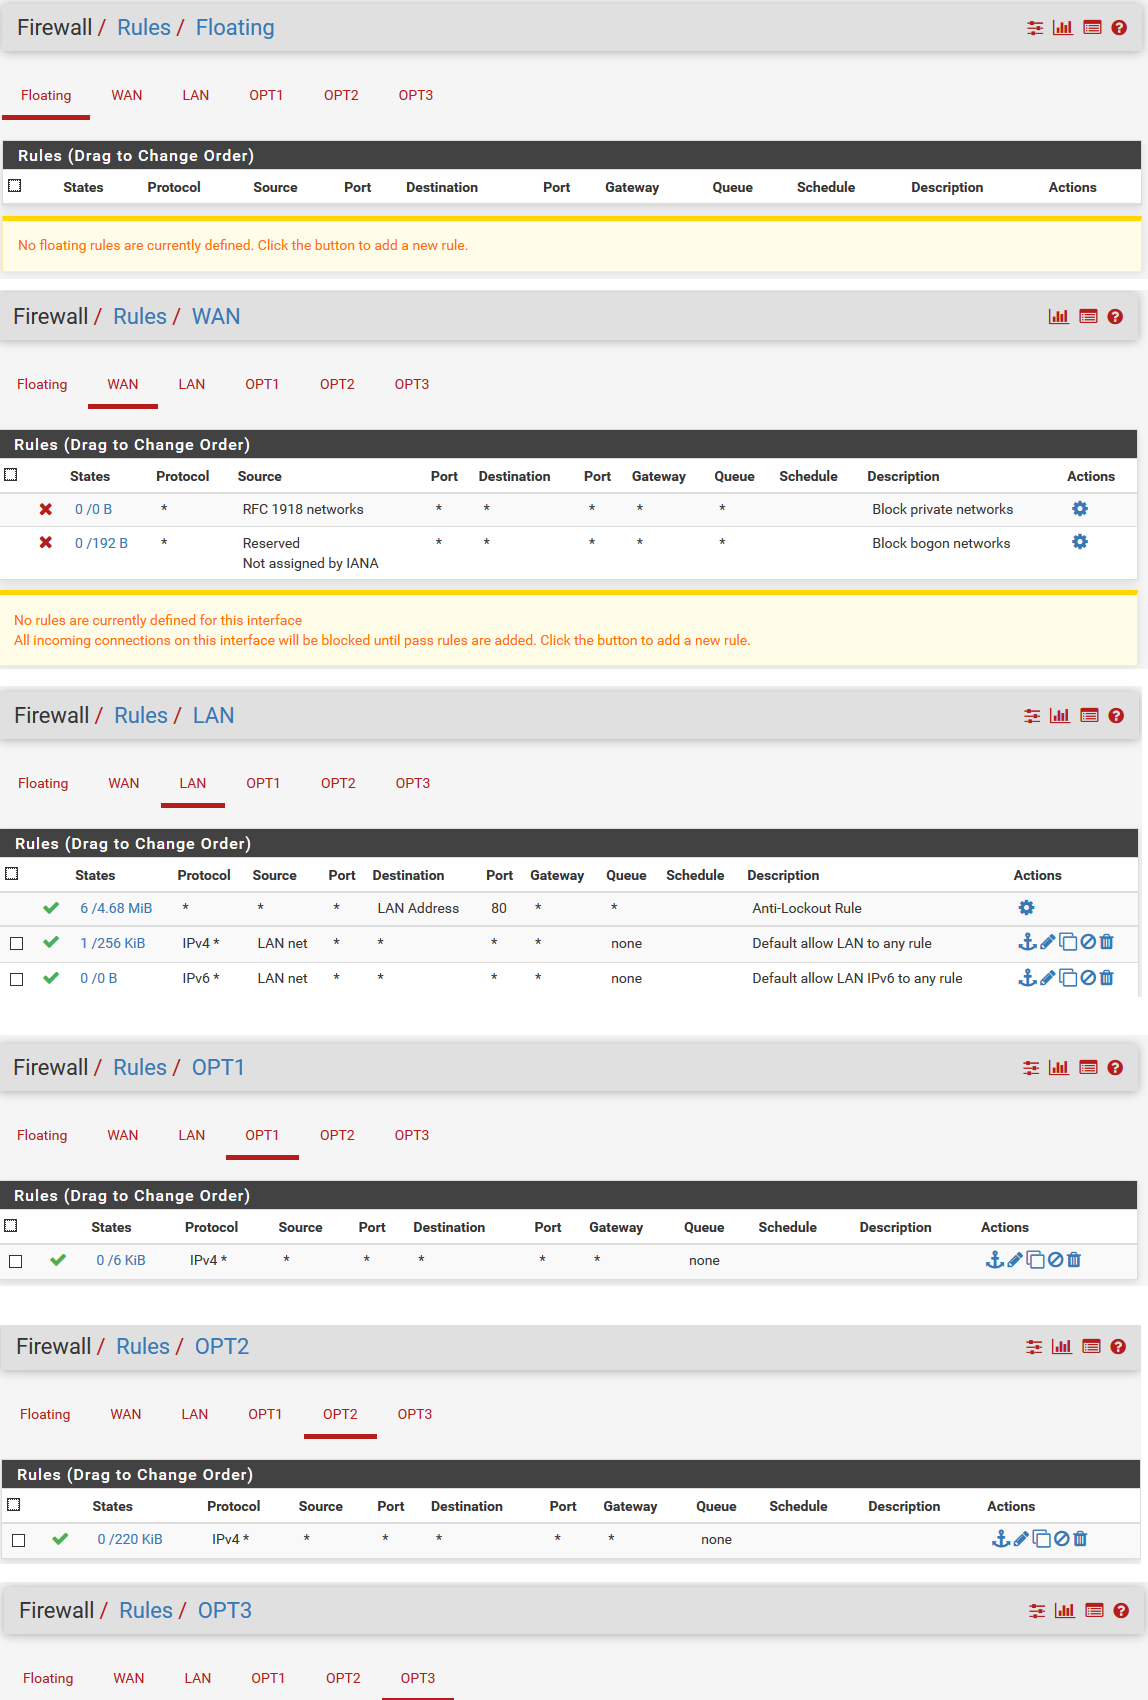Disable the OPT2 IPv4 rule

[1061, 1539]
